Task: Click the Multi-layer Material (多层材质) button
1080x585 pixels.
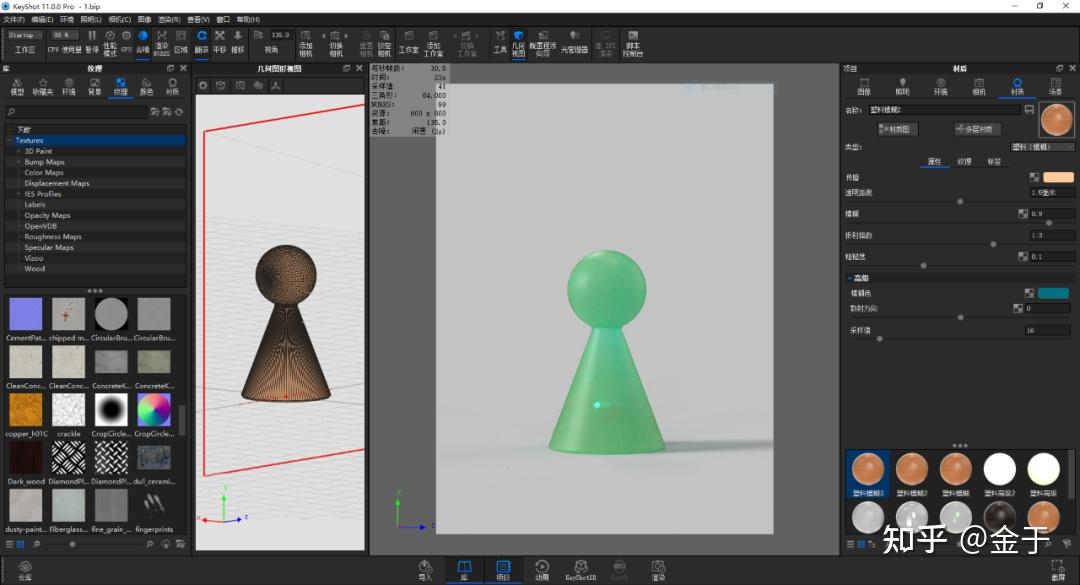Action: click(977, 129)
